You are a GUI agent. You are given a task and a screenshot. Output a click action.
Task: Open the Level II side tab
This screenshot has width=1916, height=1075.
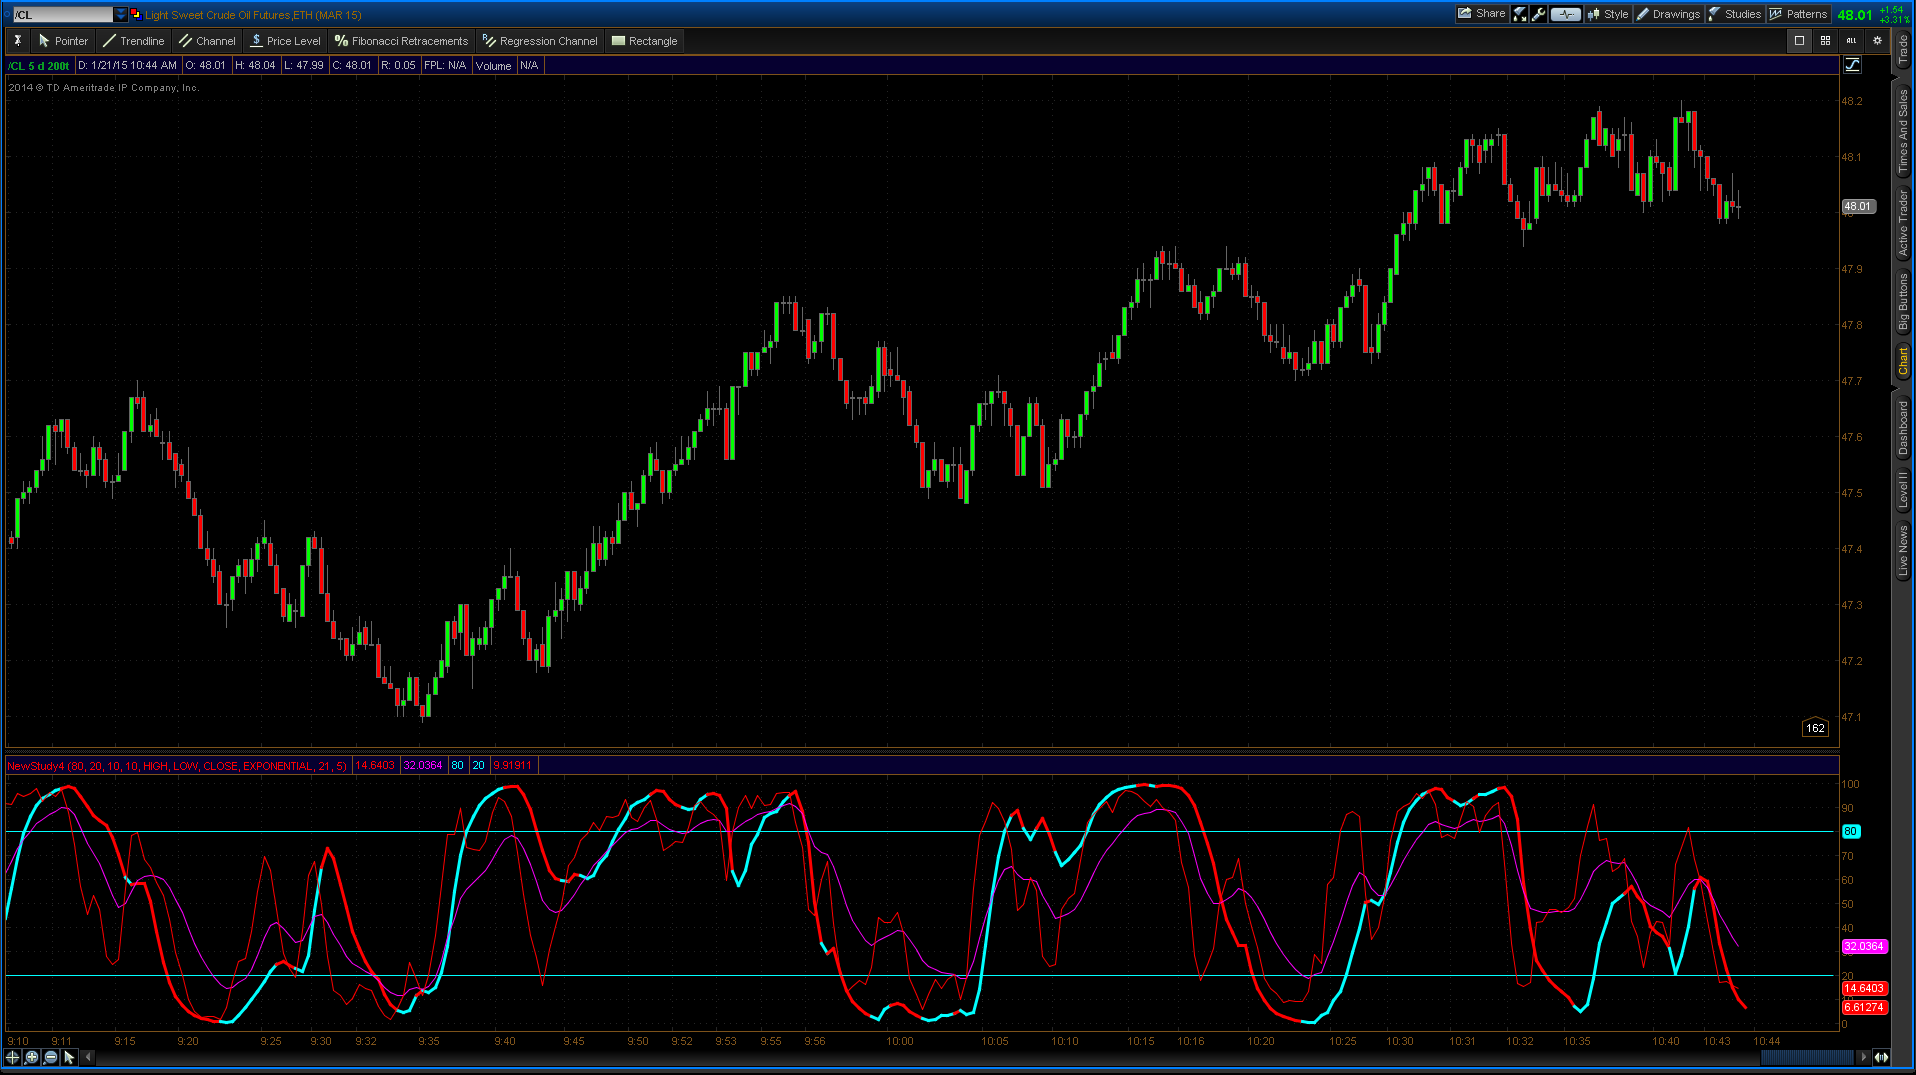click(x=1903, y=490)
